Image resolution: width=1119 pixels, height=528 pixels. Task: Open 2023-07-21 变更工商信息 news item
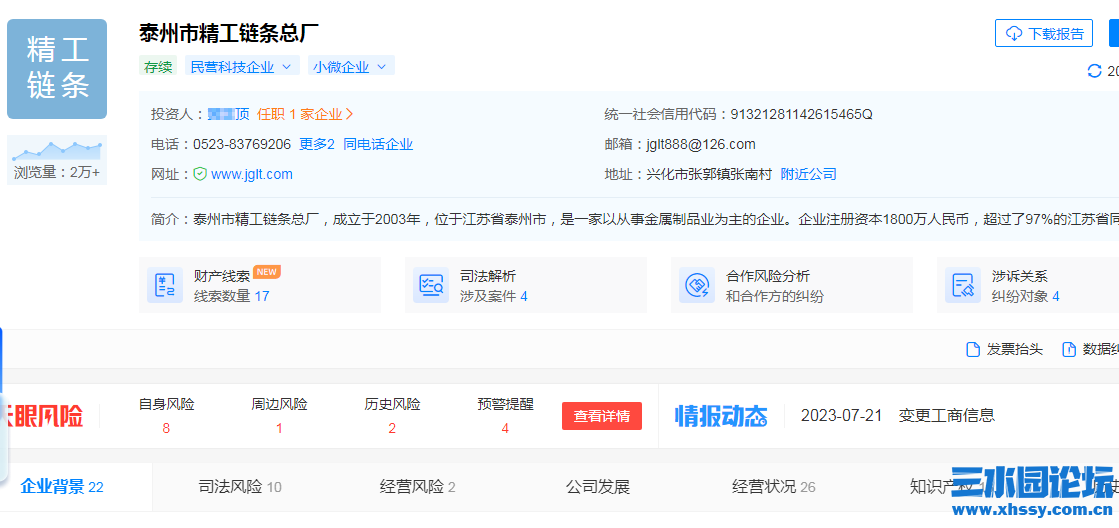coord(898,415)
